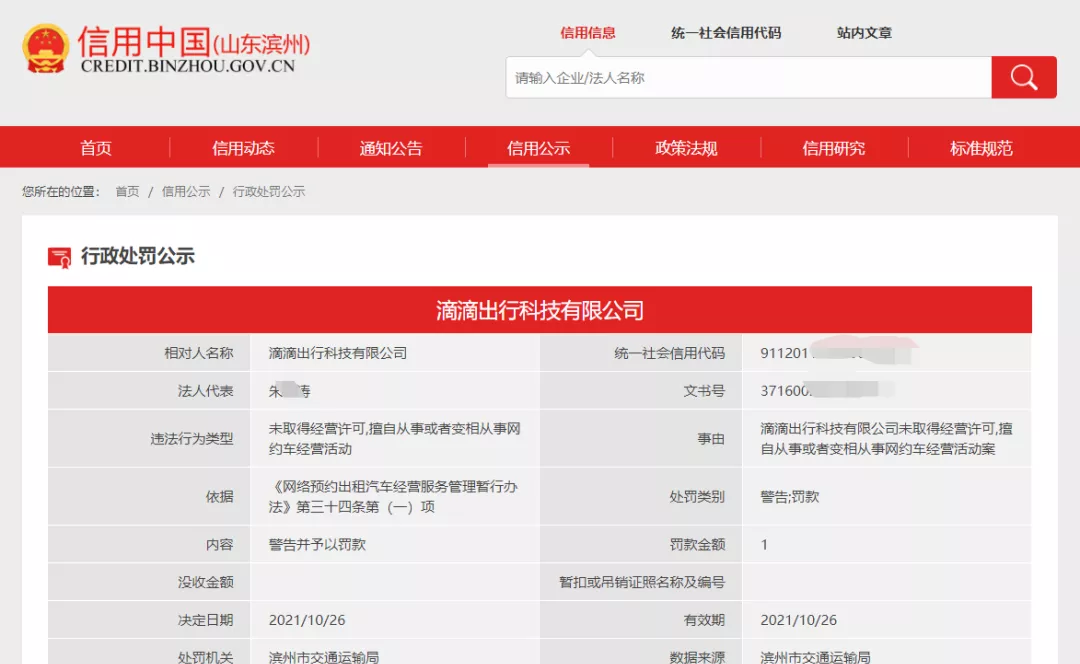
Task: Open the 信用研究 menu item
Action: tap(833, 148)
